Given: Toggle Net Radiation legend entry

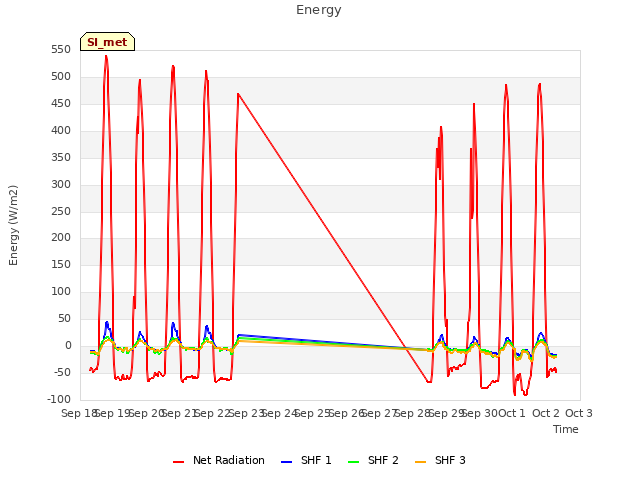Looking at the screenshot, I should [x=219, y=460].
